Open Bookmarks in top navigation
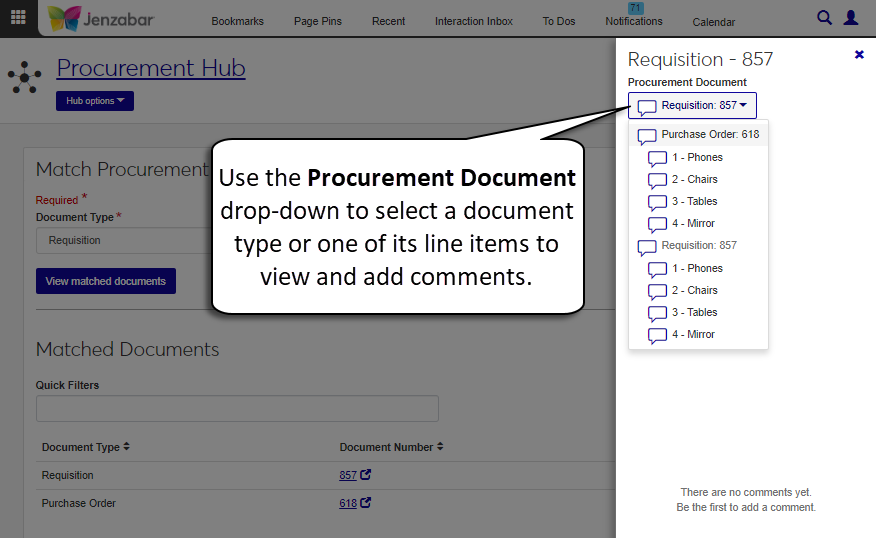The height and width of the screenshot is (538, 876). 237,21
